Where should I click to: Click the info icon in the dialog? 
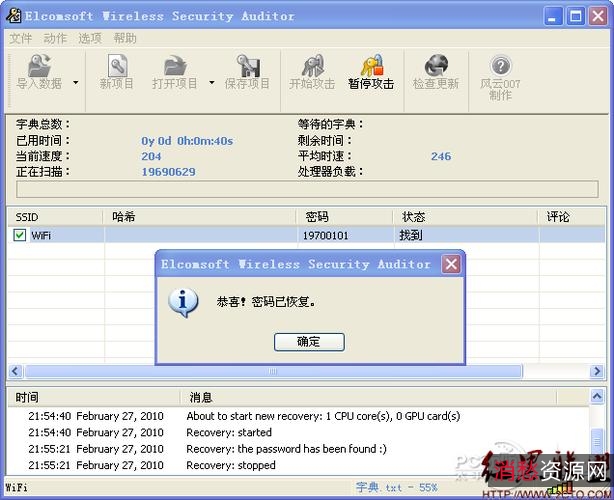(183, 303)
